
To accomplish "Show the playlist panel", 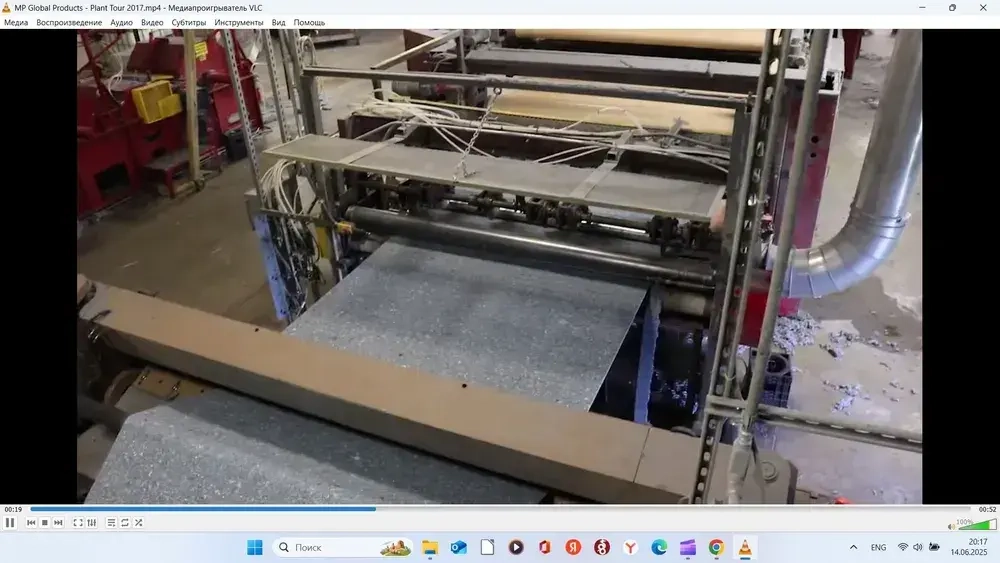I will (112, 523).
